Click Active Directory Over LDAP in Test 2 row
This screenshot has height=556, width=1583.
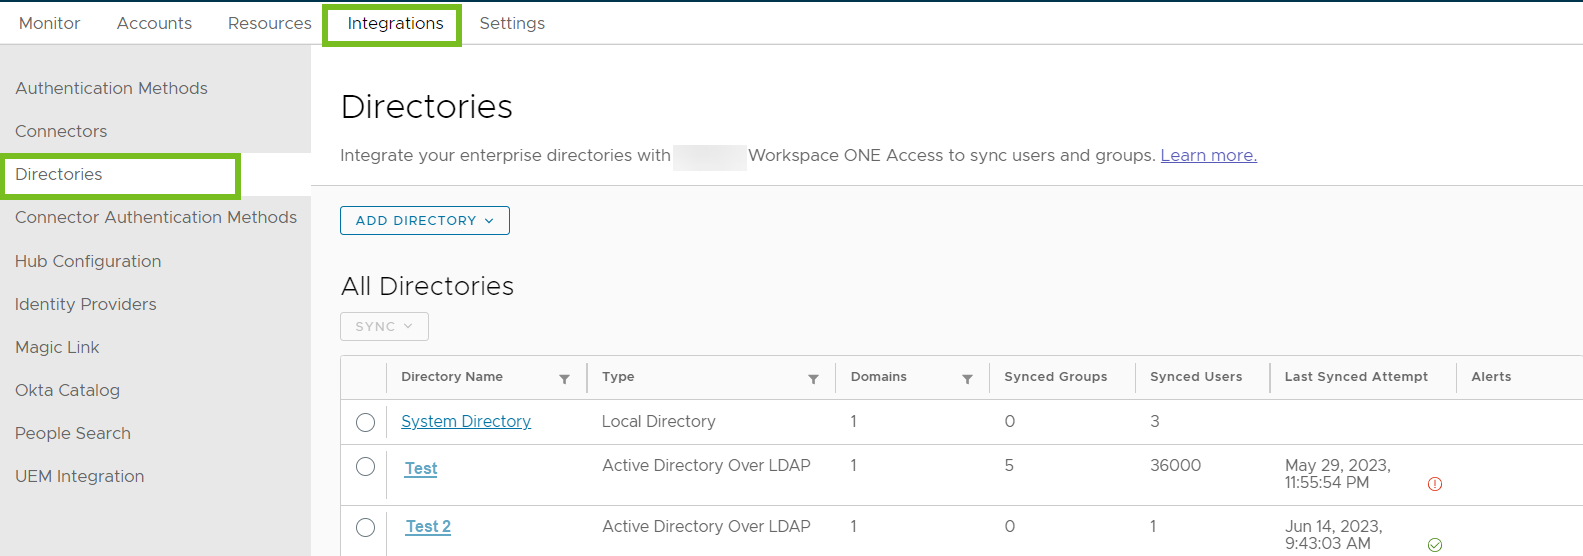[x=706, y=526]
